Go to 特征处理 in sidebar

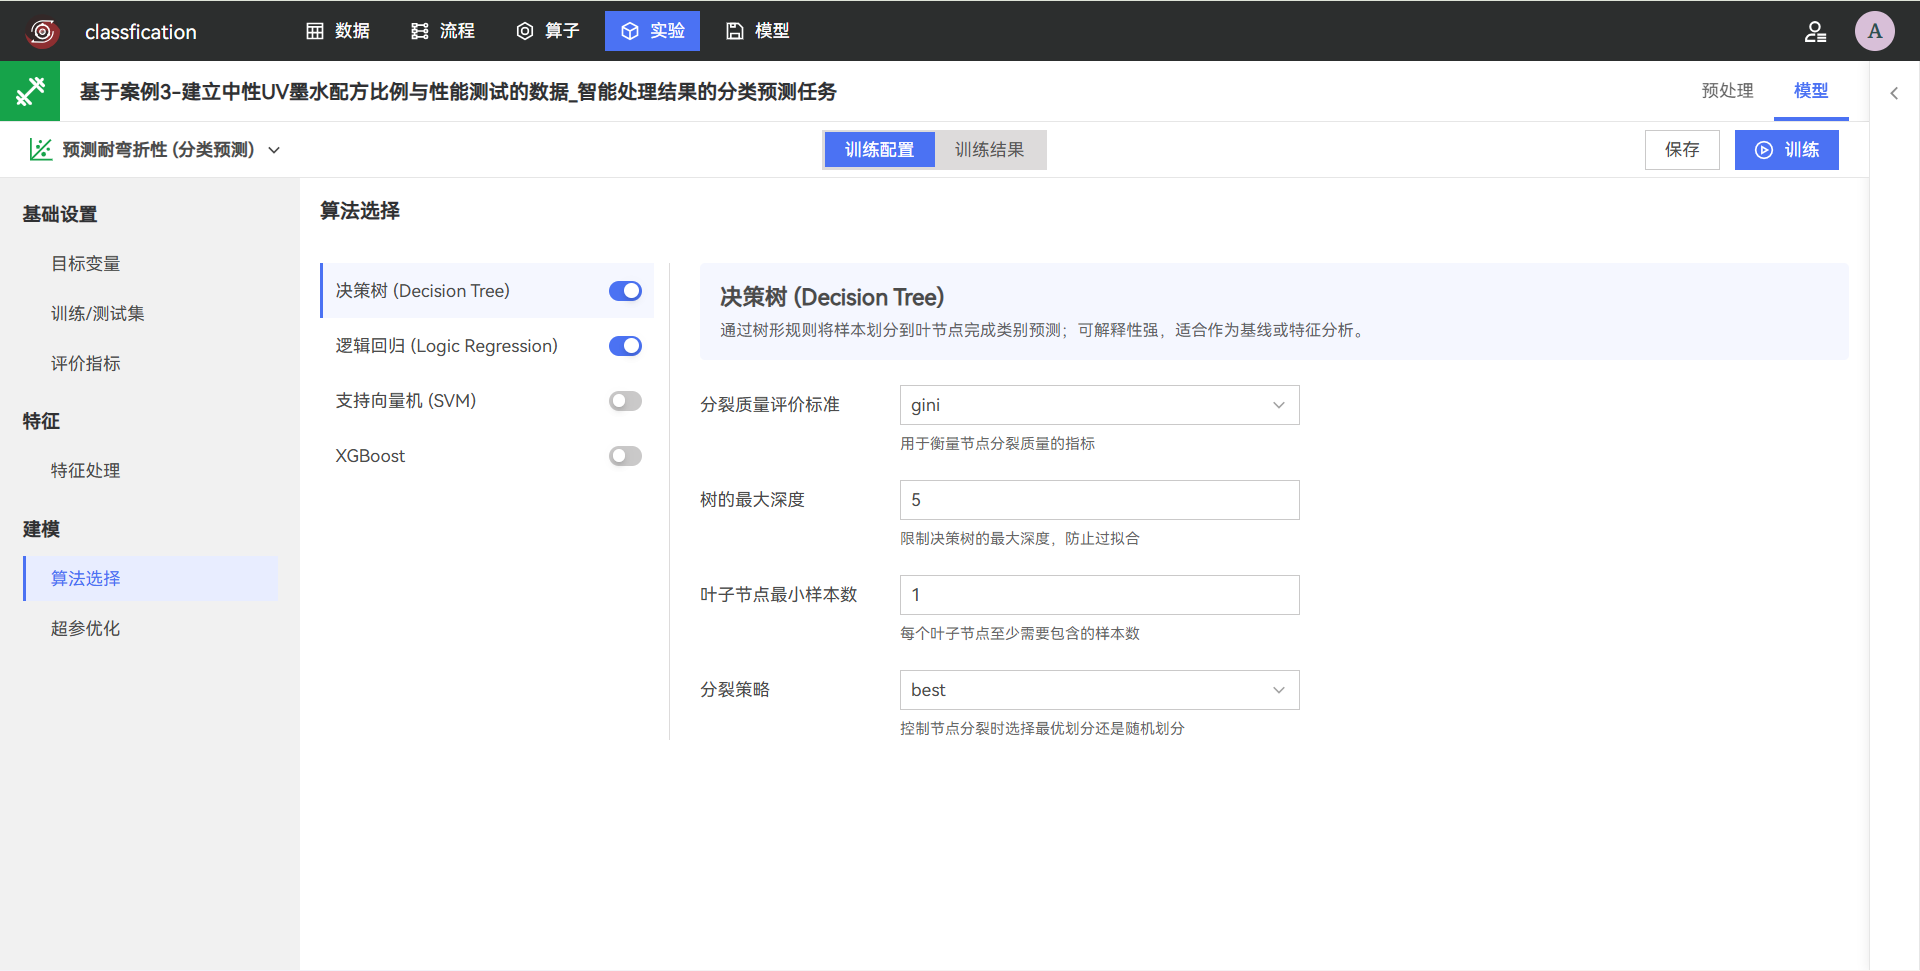point(86,471)
